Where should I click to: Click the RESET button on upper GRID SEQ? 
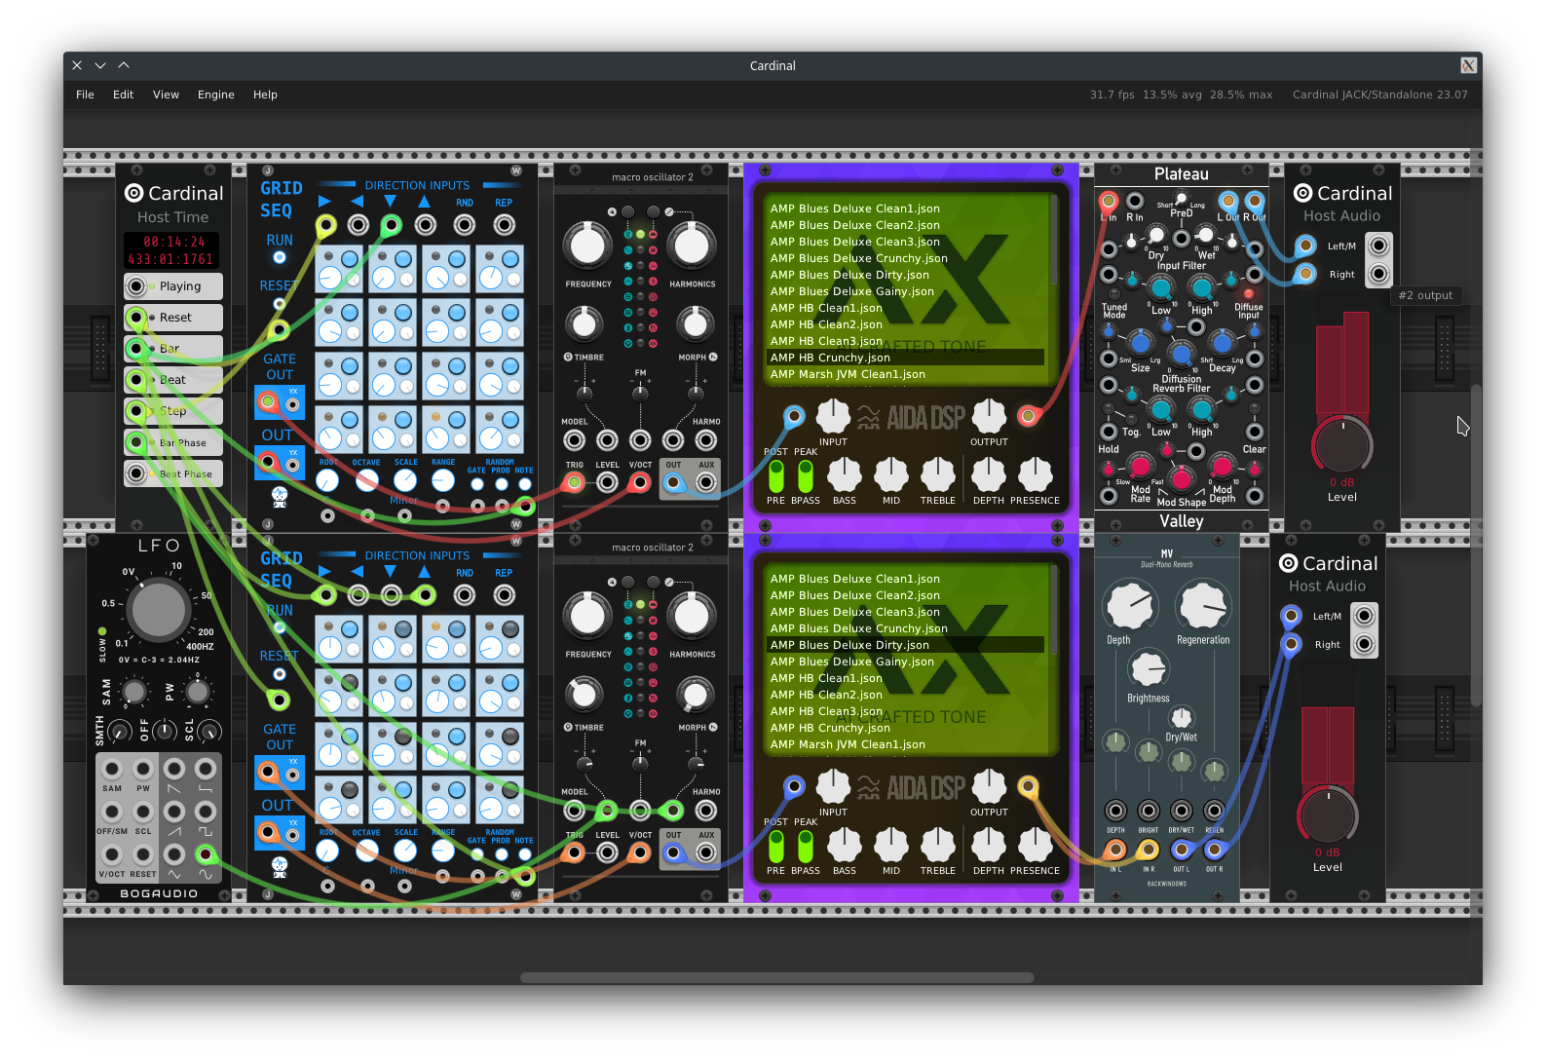[280, 303]
